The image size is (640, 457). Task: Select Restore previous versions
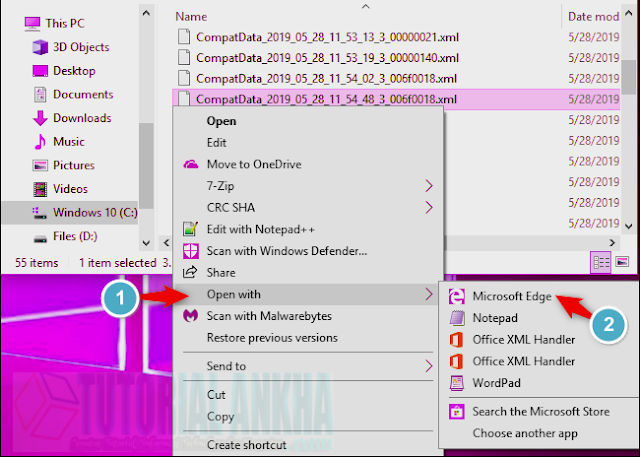coord(272,338)
